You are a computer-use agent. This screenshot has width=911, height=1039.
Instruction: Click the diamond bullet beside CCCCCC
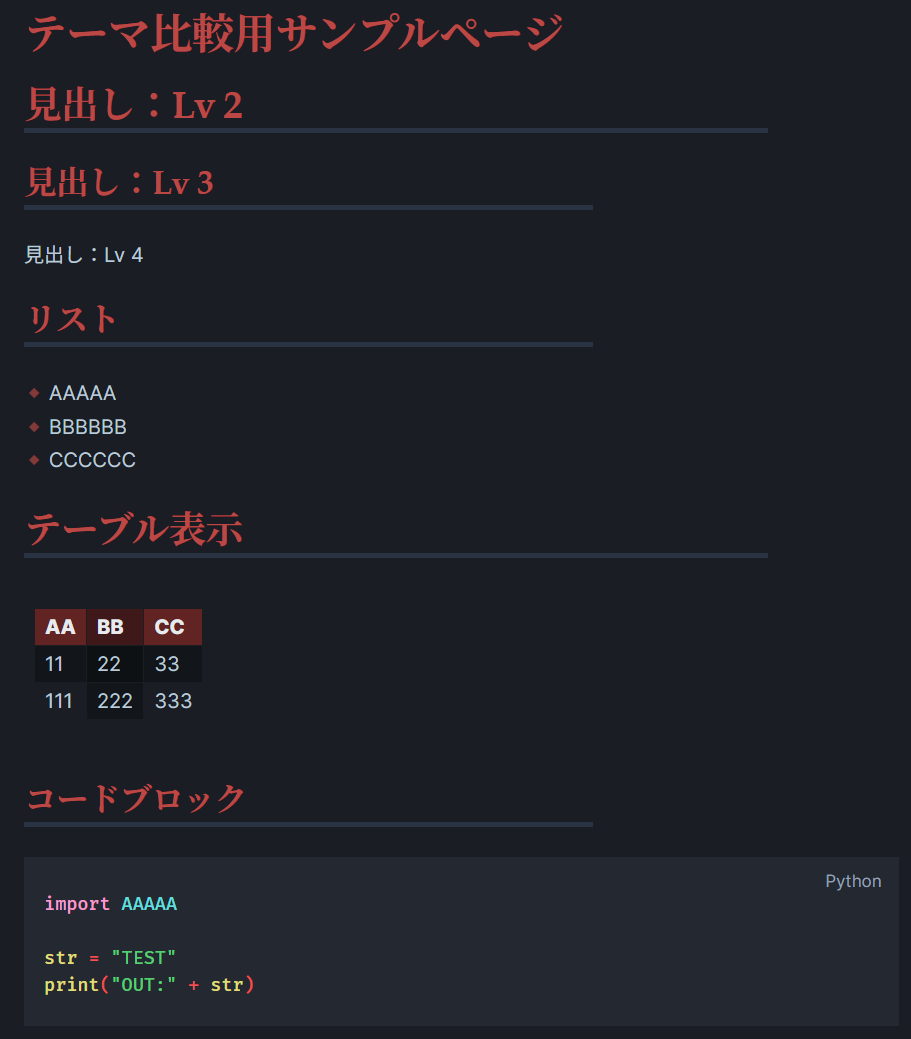point(34,460)
